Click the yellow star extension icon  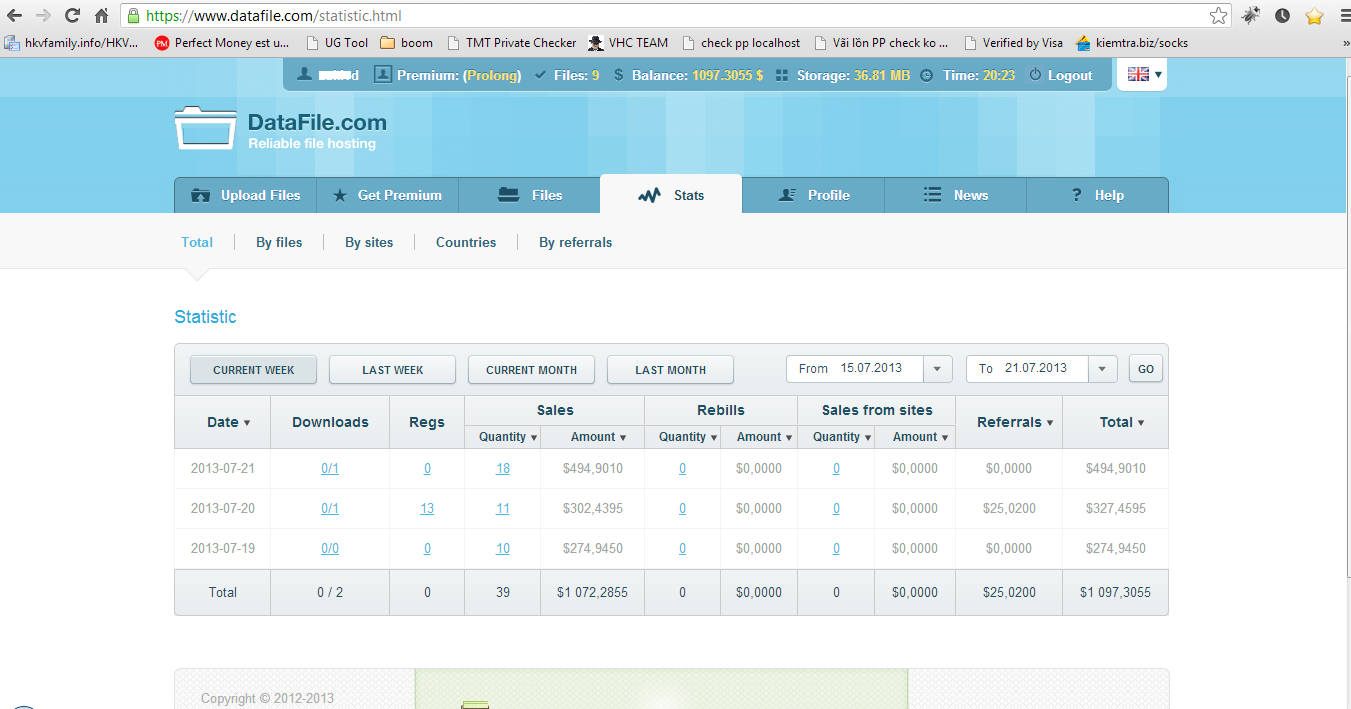coord(1313,16)
